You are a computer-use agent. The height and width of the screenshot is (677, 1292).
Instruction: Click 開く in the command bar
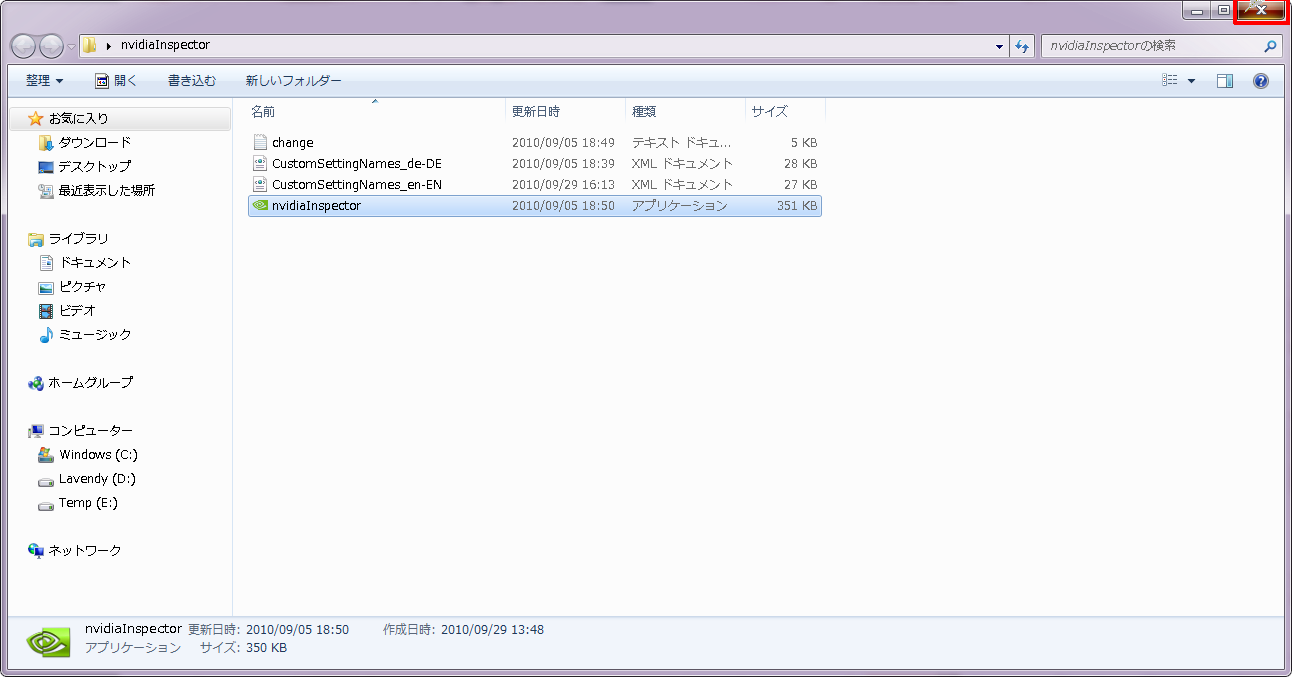[116, 81]
